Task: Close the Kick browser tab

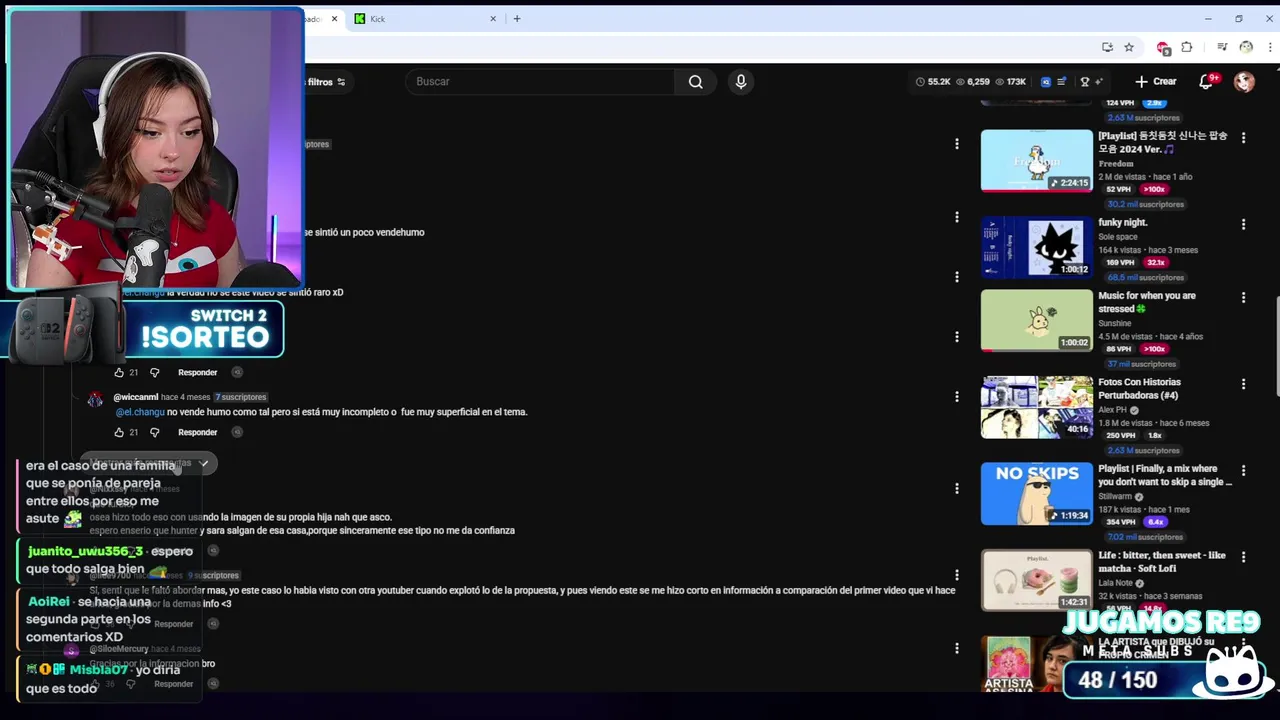Action: (x=493, y=19)
